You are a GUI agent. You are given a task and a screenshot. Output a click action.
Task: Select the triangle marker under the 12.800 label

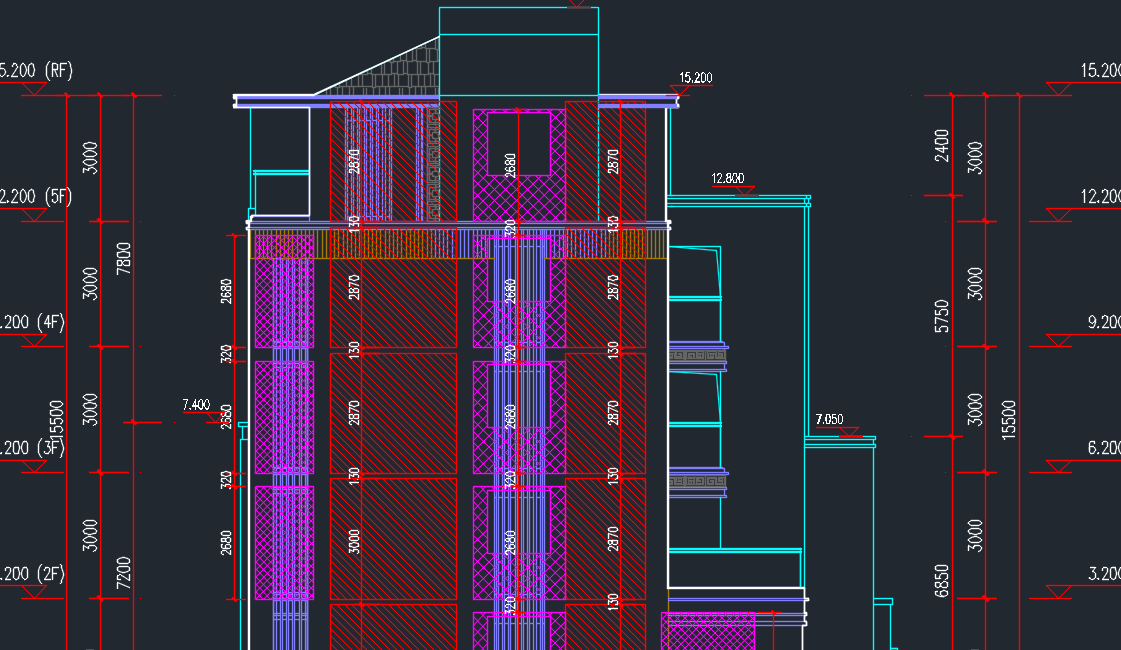pos(742,190)
